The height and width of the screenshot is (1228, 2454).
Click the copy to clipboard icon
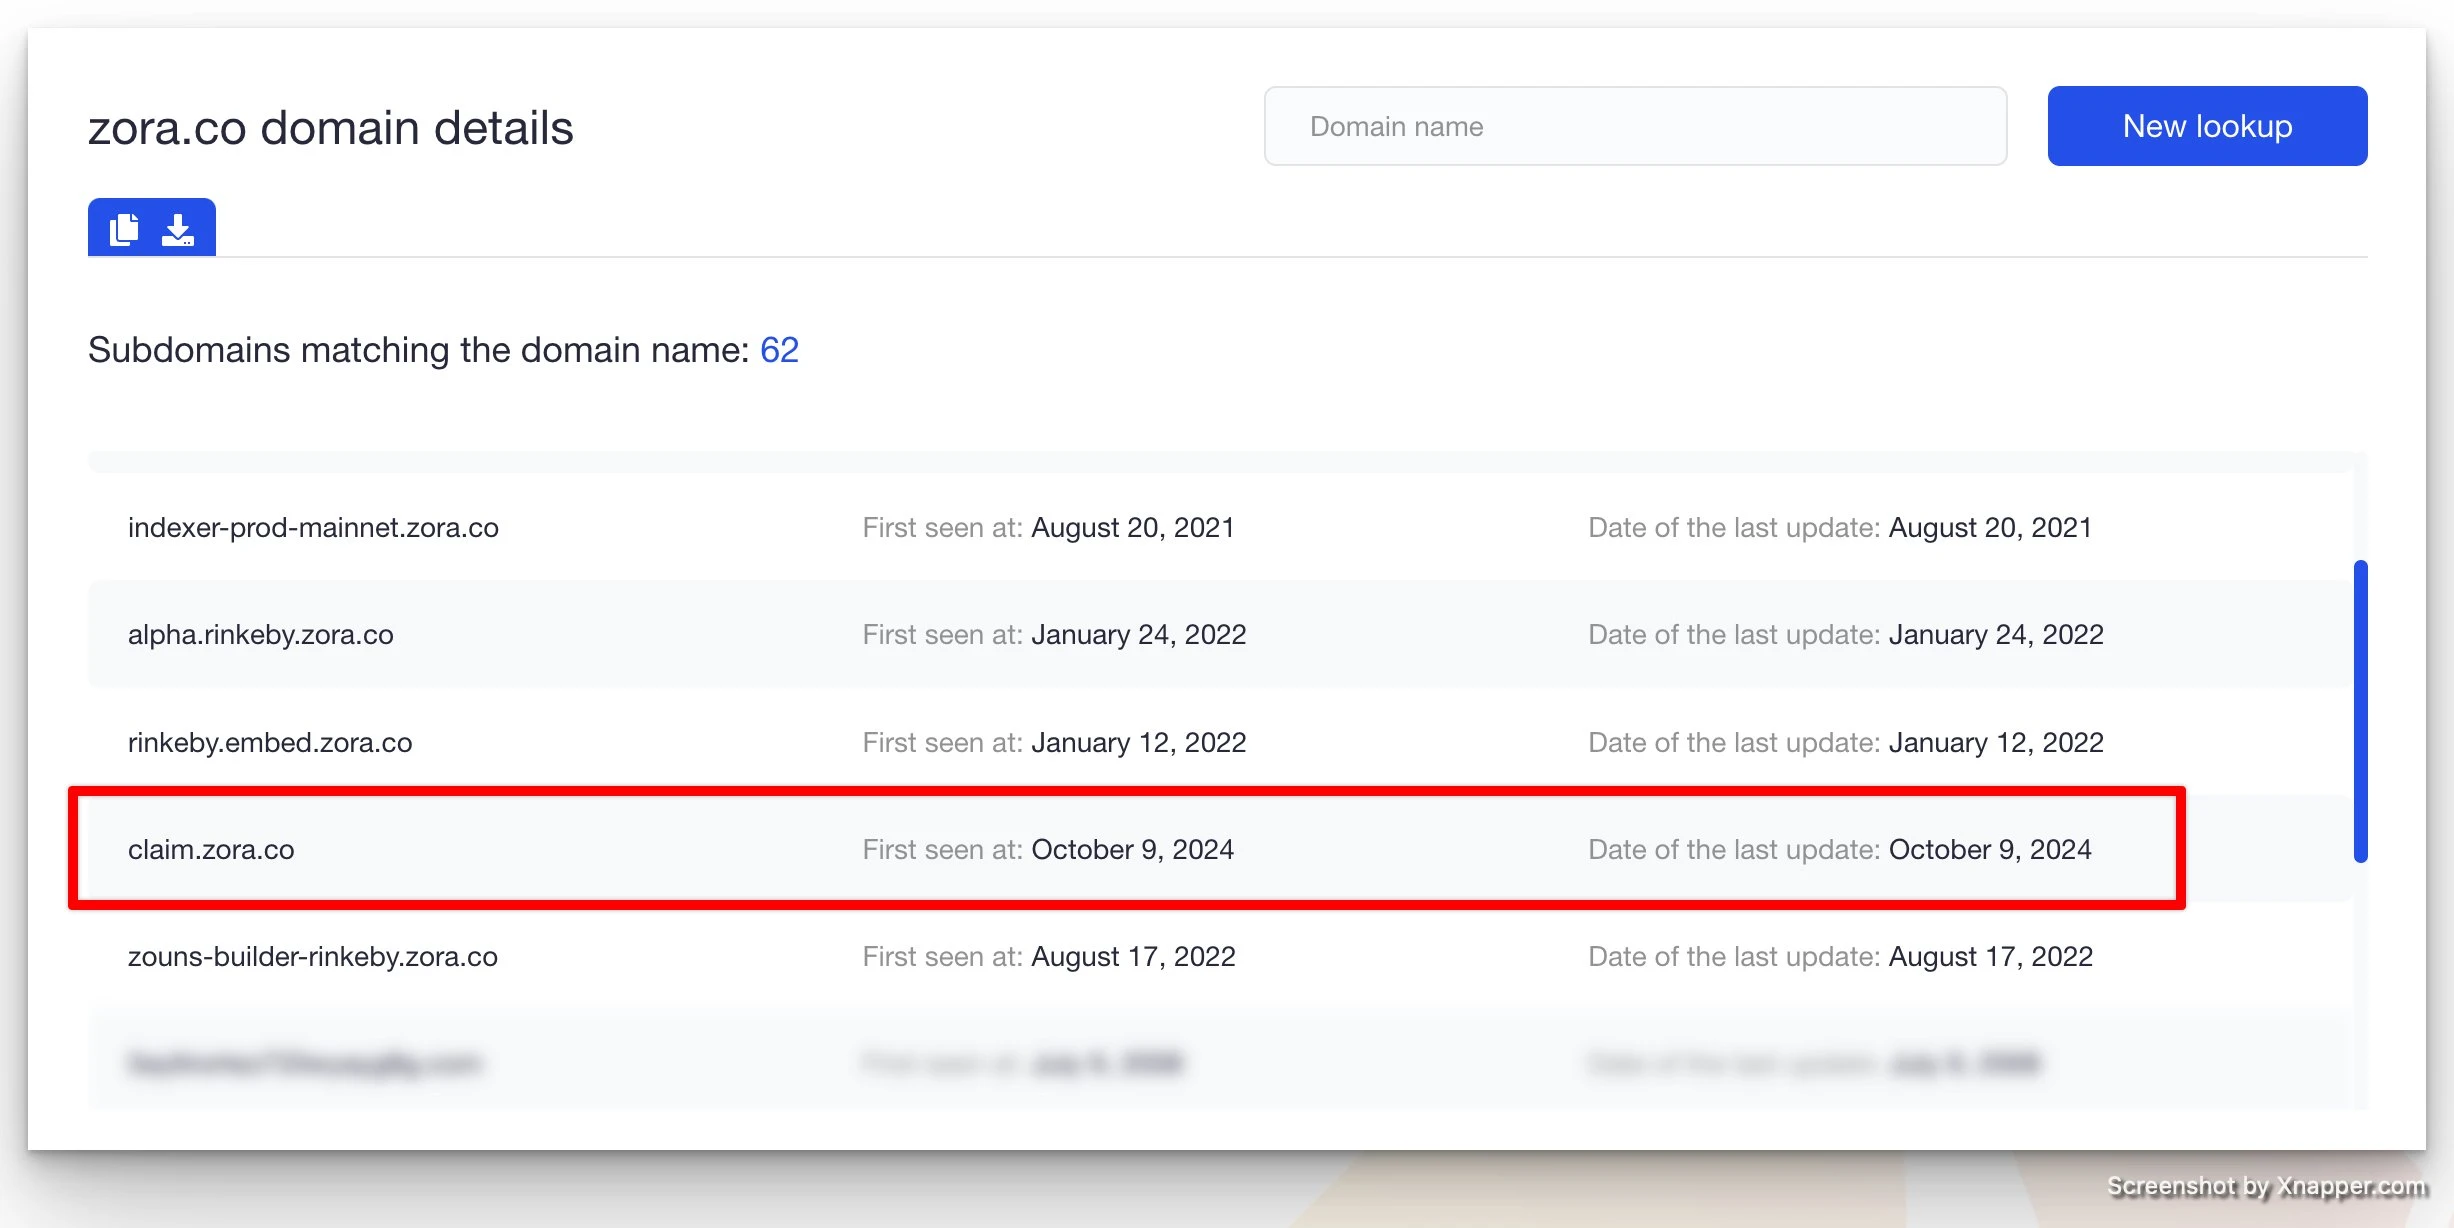124,229
